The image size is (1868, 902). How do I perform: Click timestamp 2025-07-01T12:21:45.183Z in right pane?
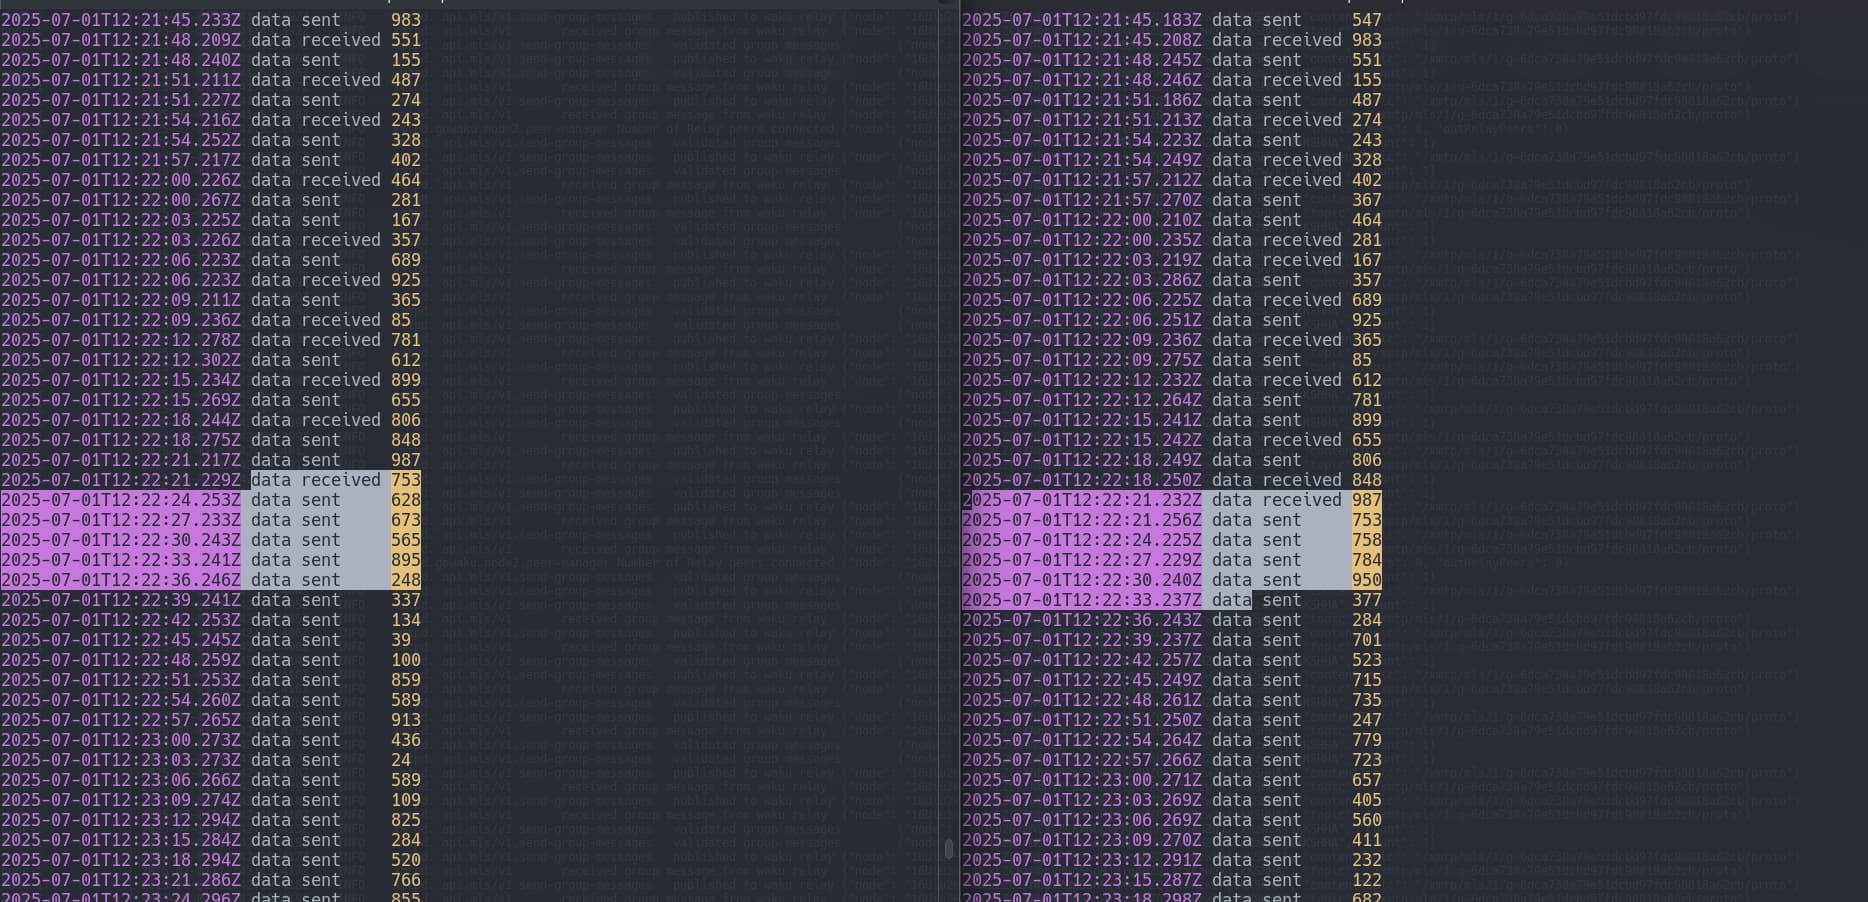[x=1082, y=20]
